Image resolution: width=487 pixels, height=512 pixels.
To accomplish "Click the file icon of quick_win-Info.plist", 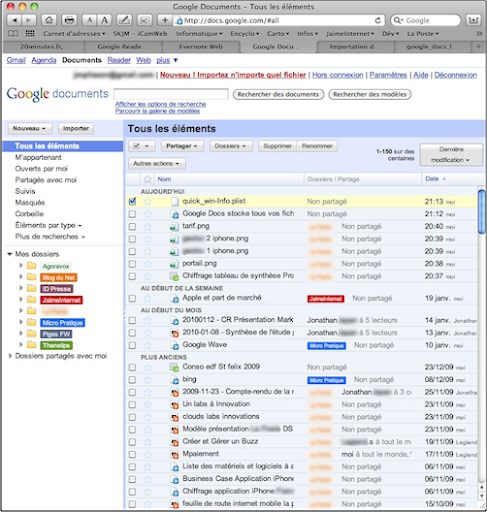I will 174,201.
